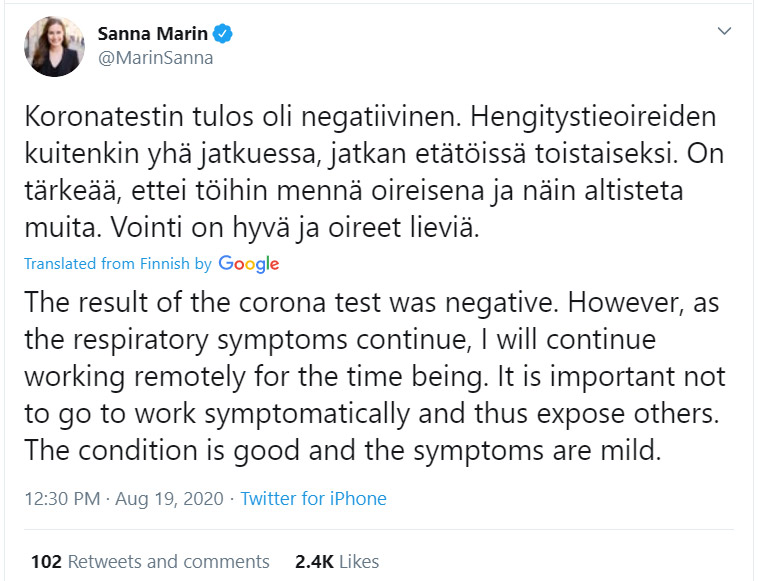This screenshot has height=581, width=758.
Task: Expand the tweet options chevron
Action: 725,32
